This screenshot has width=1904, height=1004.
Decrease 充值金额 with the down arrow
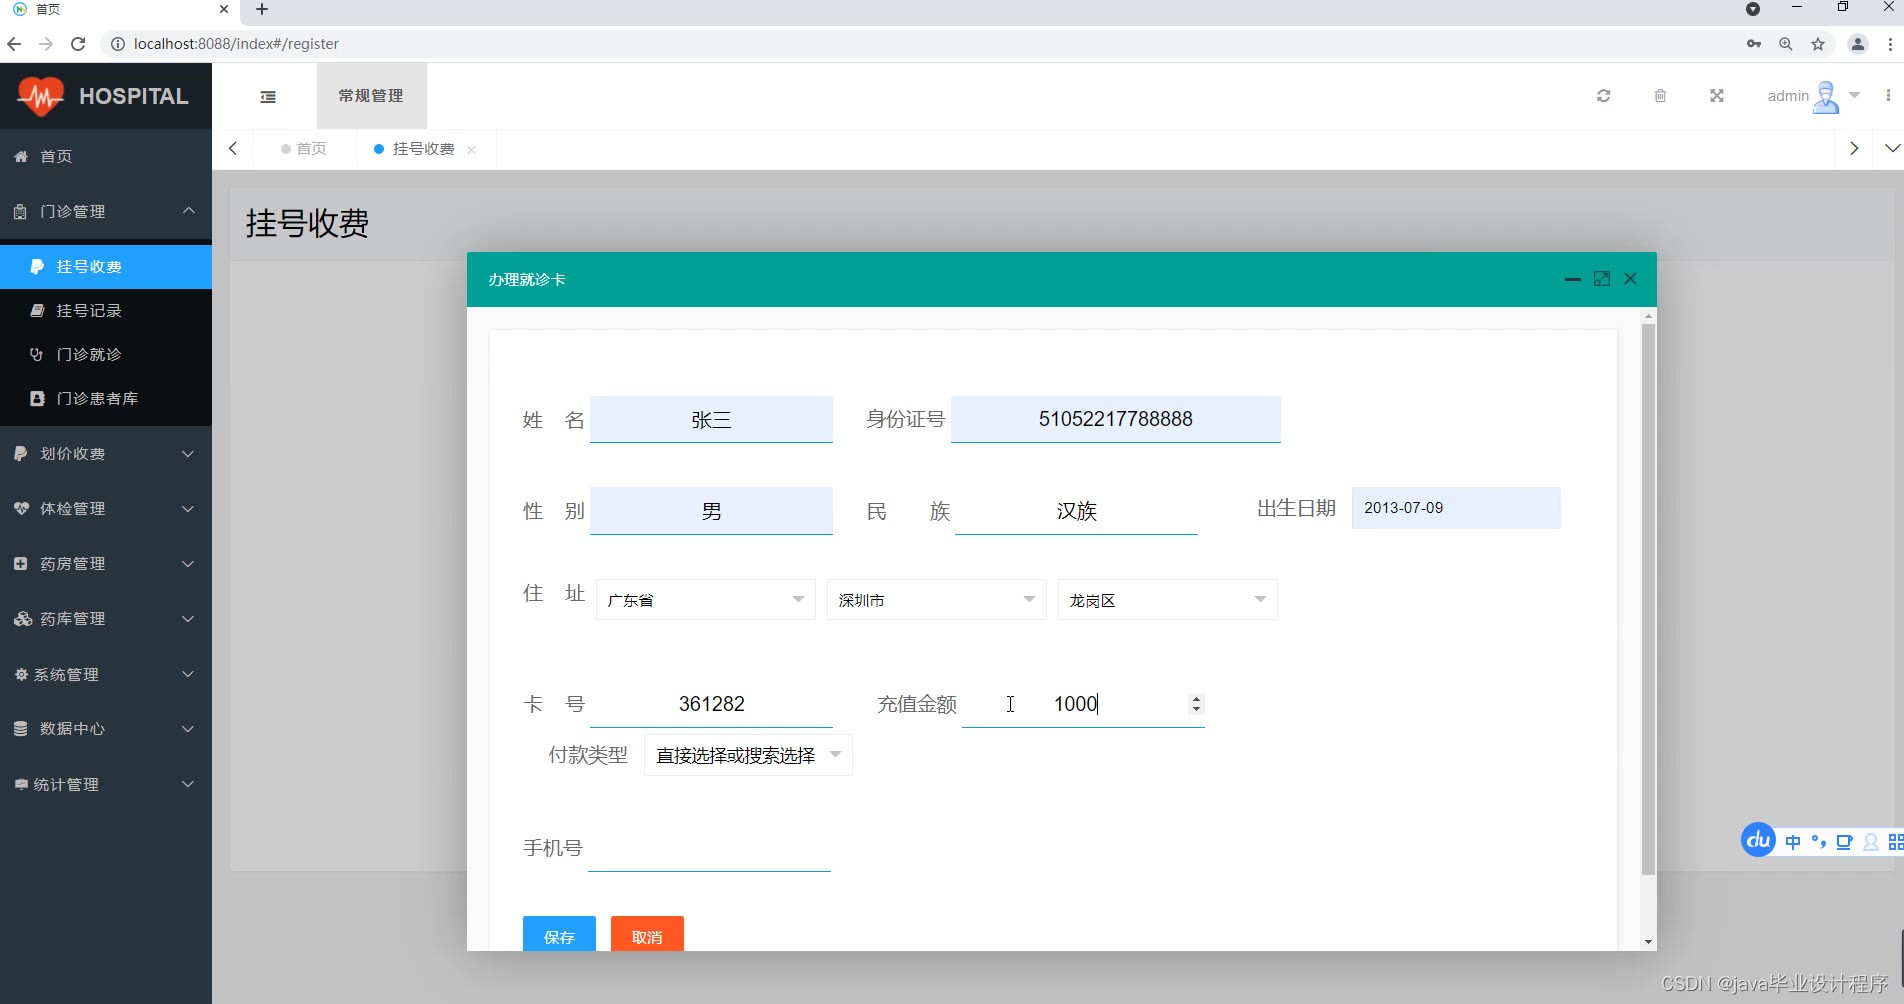(x=1196, y=710)
